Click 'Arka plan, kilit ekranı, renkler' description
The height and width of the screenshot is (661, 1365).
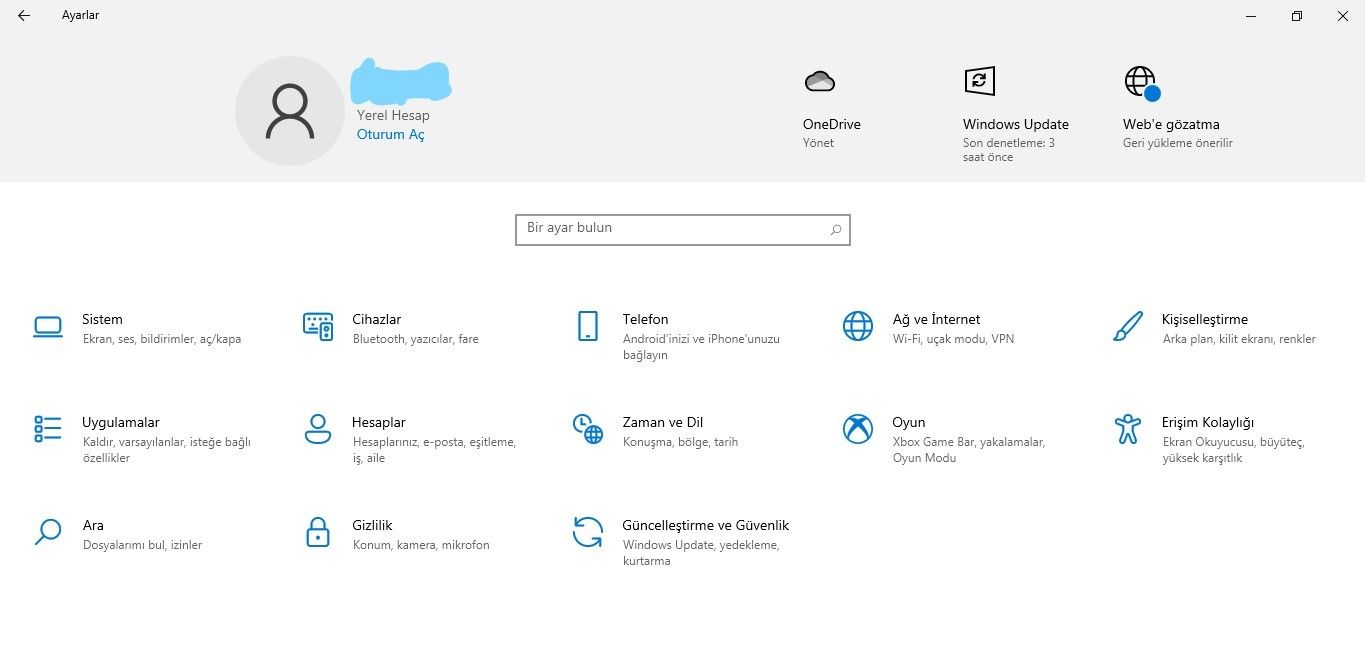pyautogui.click(x=1239, y=339)
